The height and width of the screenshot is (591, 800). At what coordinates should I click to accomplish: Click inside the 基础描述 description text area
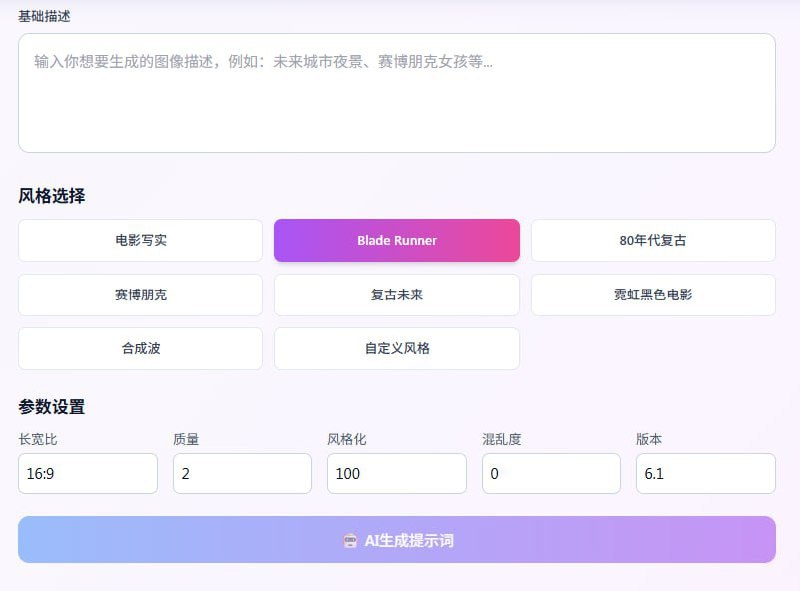(399, 93)
